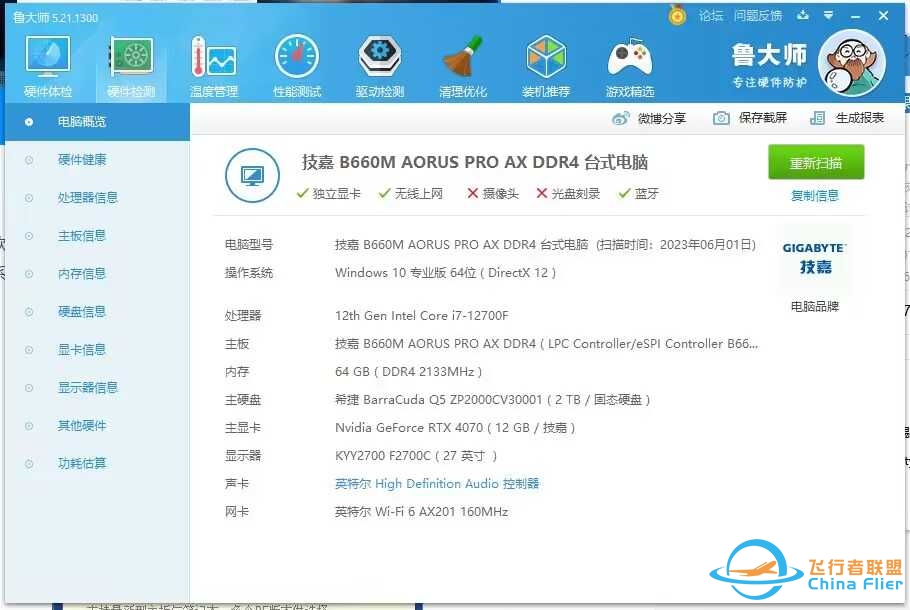Click 复制信息 copy info link
910x610 pixels.
(815, 196)
